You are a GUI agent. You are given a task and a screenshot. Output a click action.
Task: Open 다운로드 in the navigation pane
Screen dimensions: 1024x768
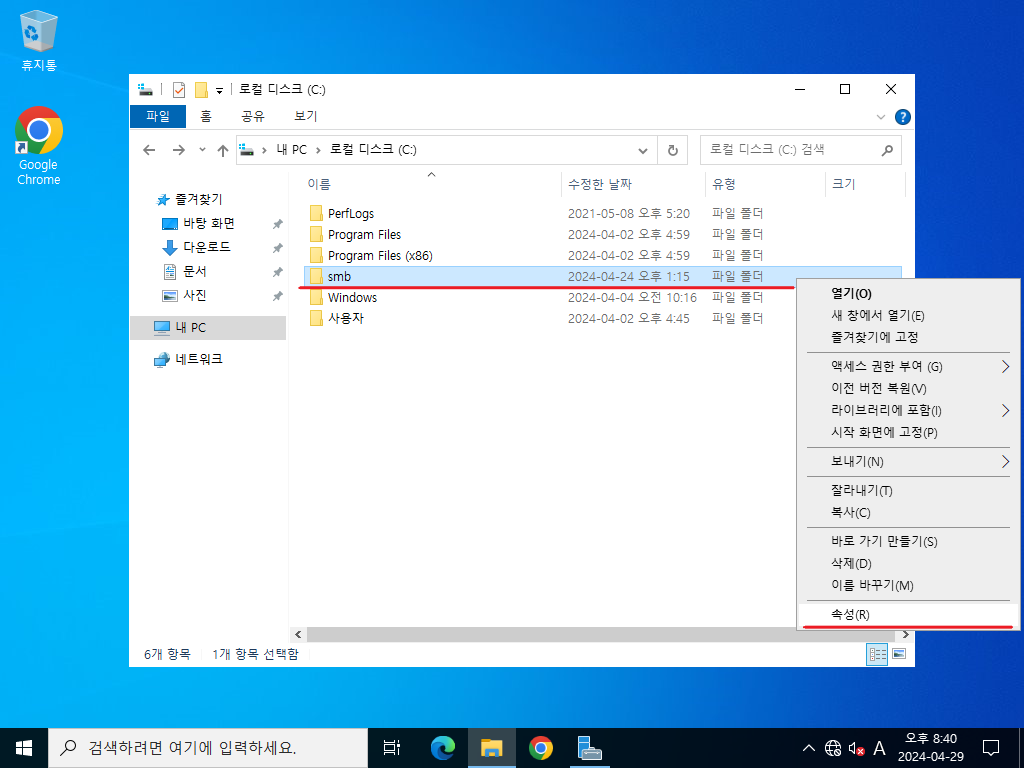click(x=206, y=248)
